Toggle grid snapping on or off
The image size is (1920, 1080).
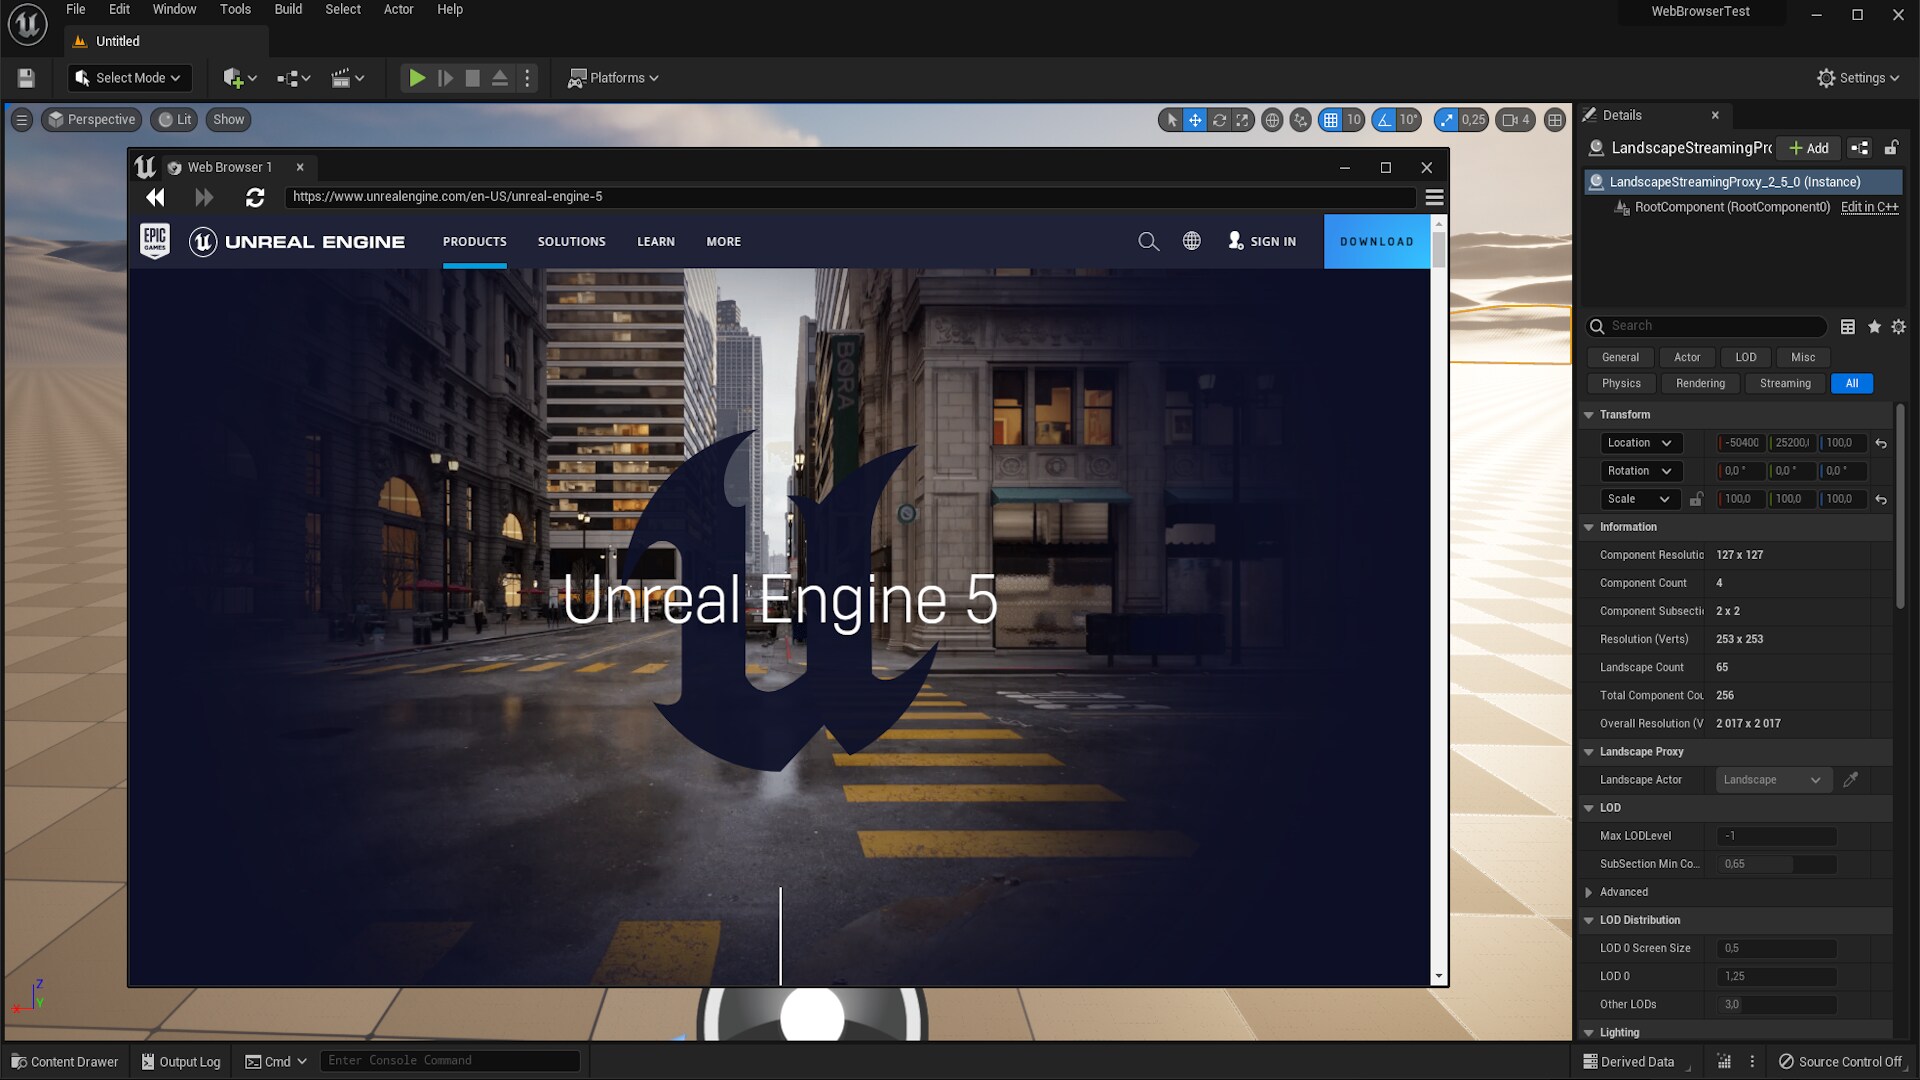(x=1330, y=120)
